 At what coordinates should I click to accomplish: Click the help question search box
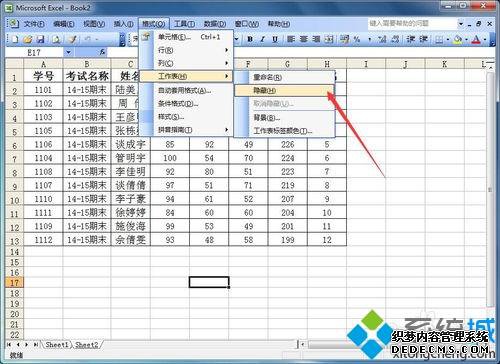[412, 23]
